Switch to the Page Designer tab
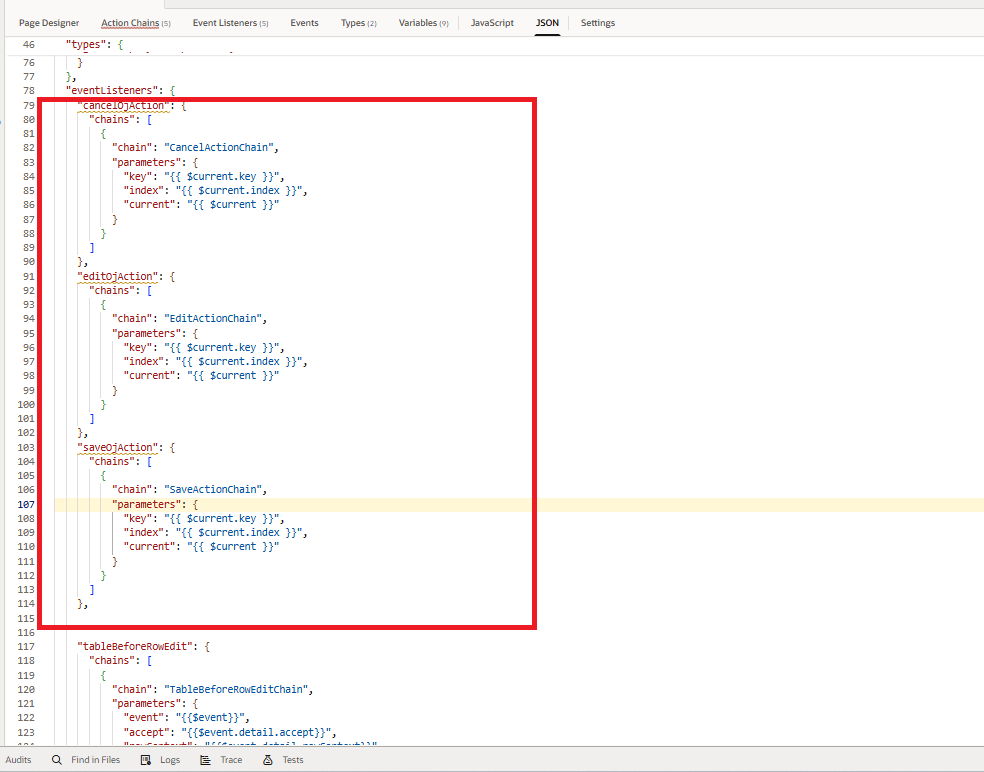The image size is (984, 772). pos(49,23)
